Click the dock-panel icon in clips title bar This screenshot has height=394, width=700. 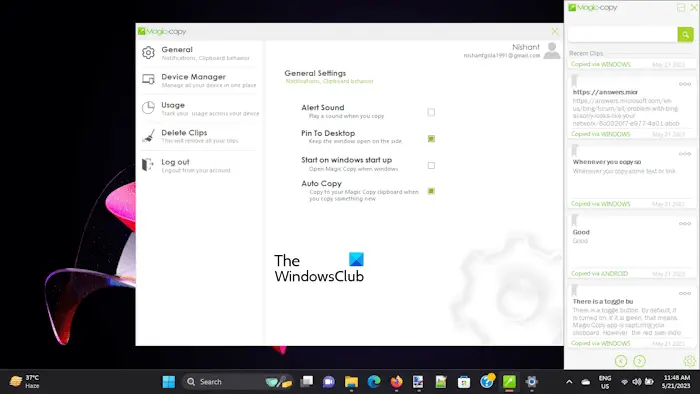coord(681,8)
